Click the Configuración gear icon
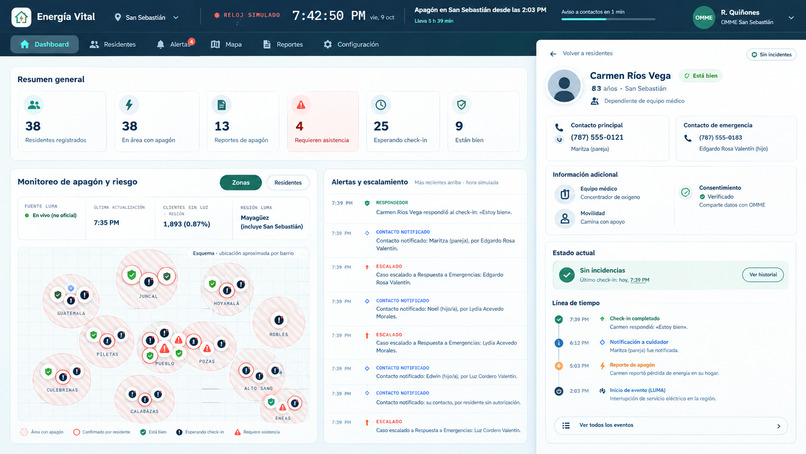Image resolution: width=806 pixels, height=454 pixels. (327, 44)
